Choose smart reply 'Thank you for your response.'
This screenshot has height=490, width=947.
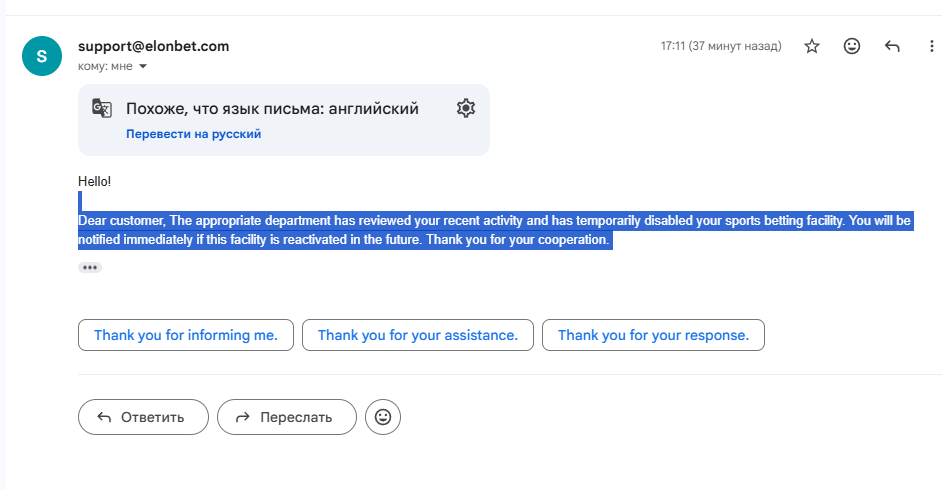click(x=653, y=335)
